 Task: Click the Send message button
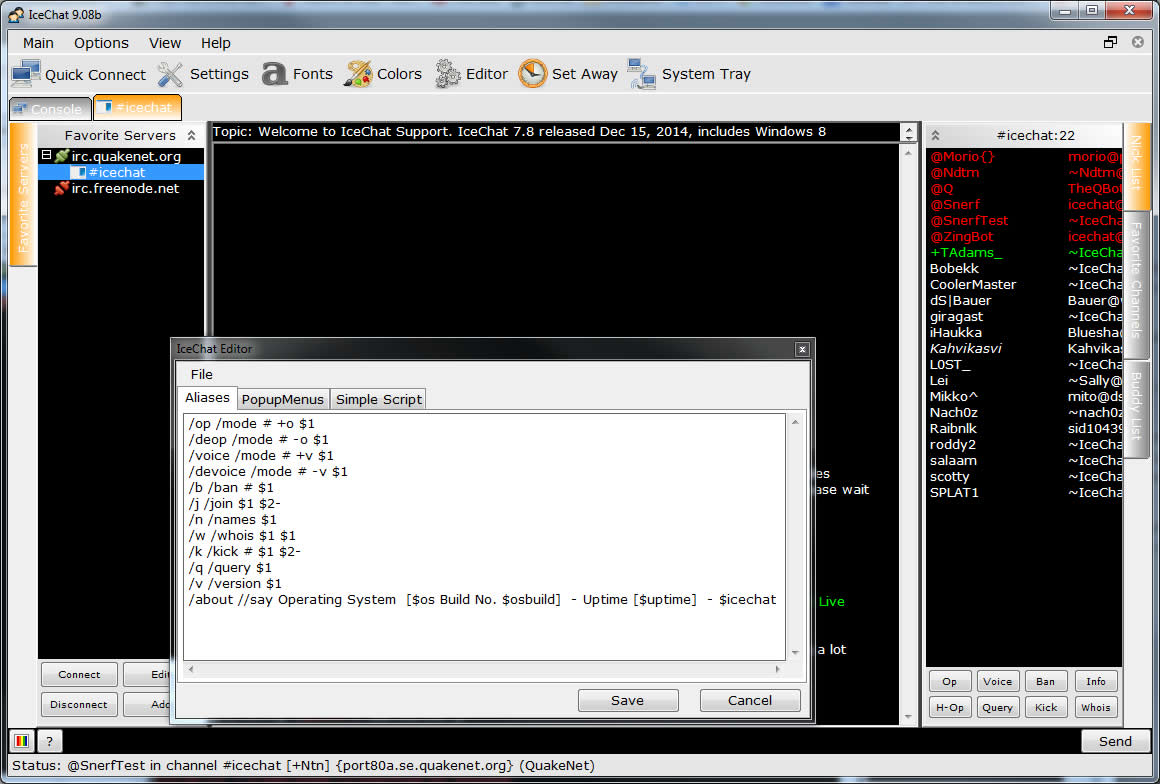tap(1115, 741)
